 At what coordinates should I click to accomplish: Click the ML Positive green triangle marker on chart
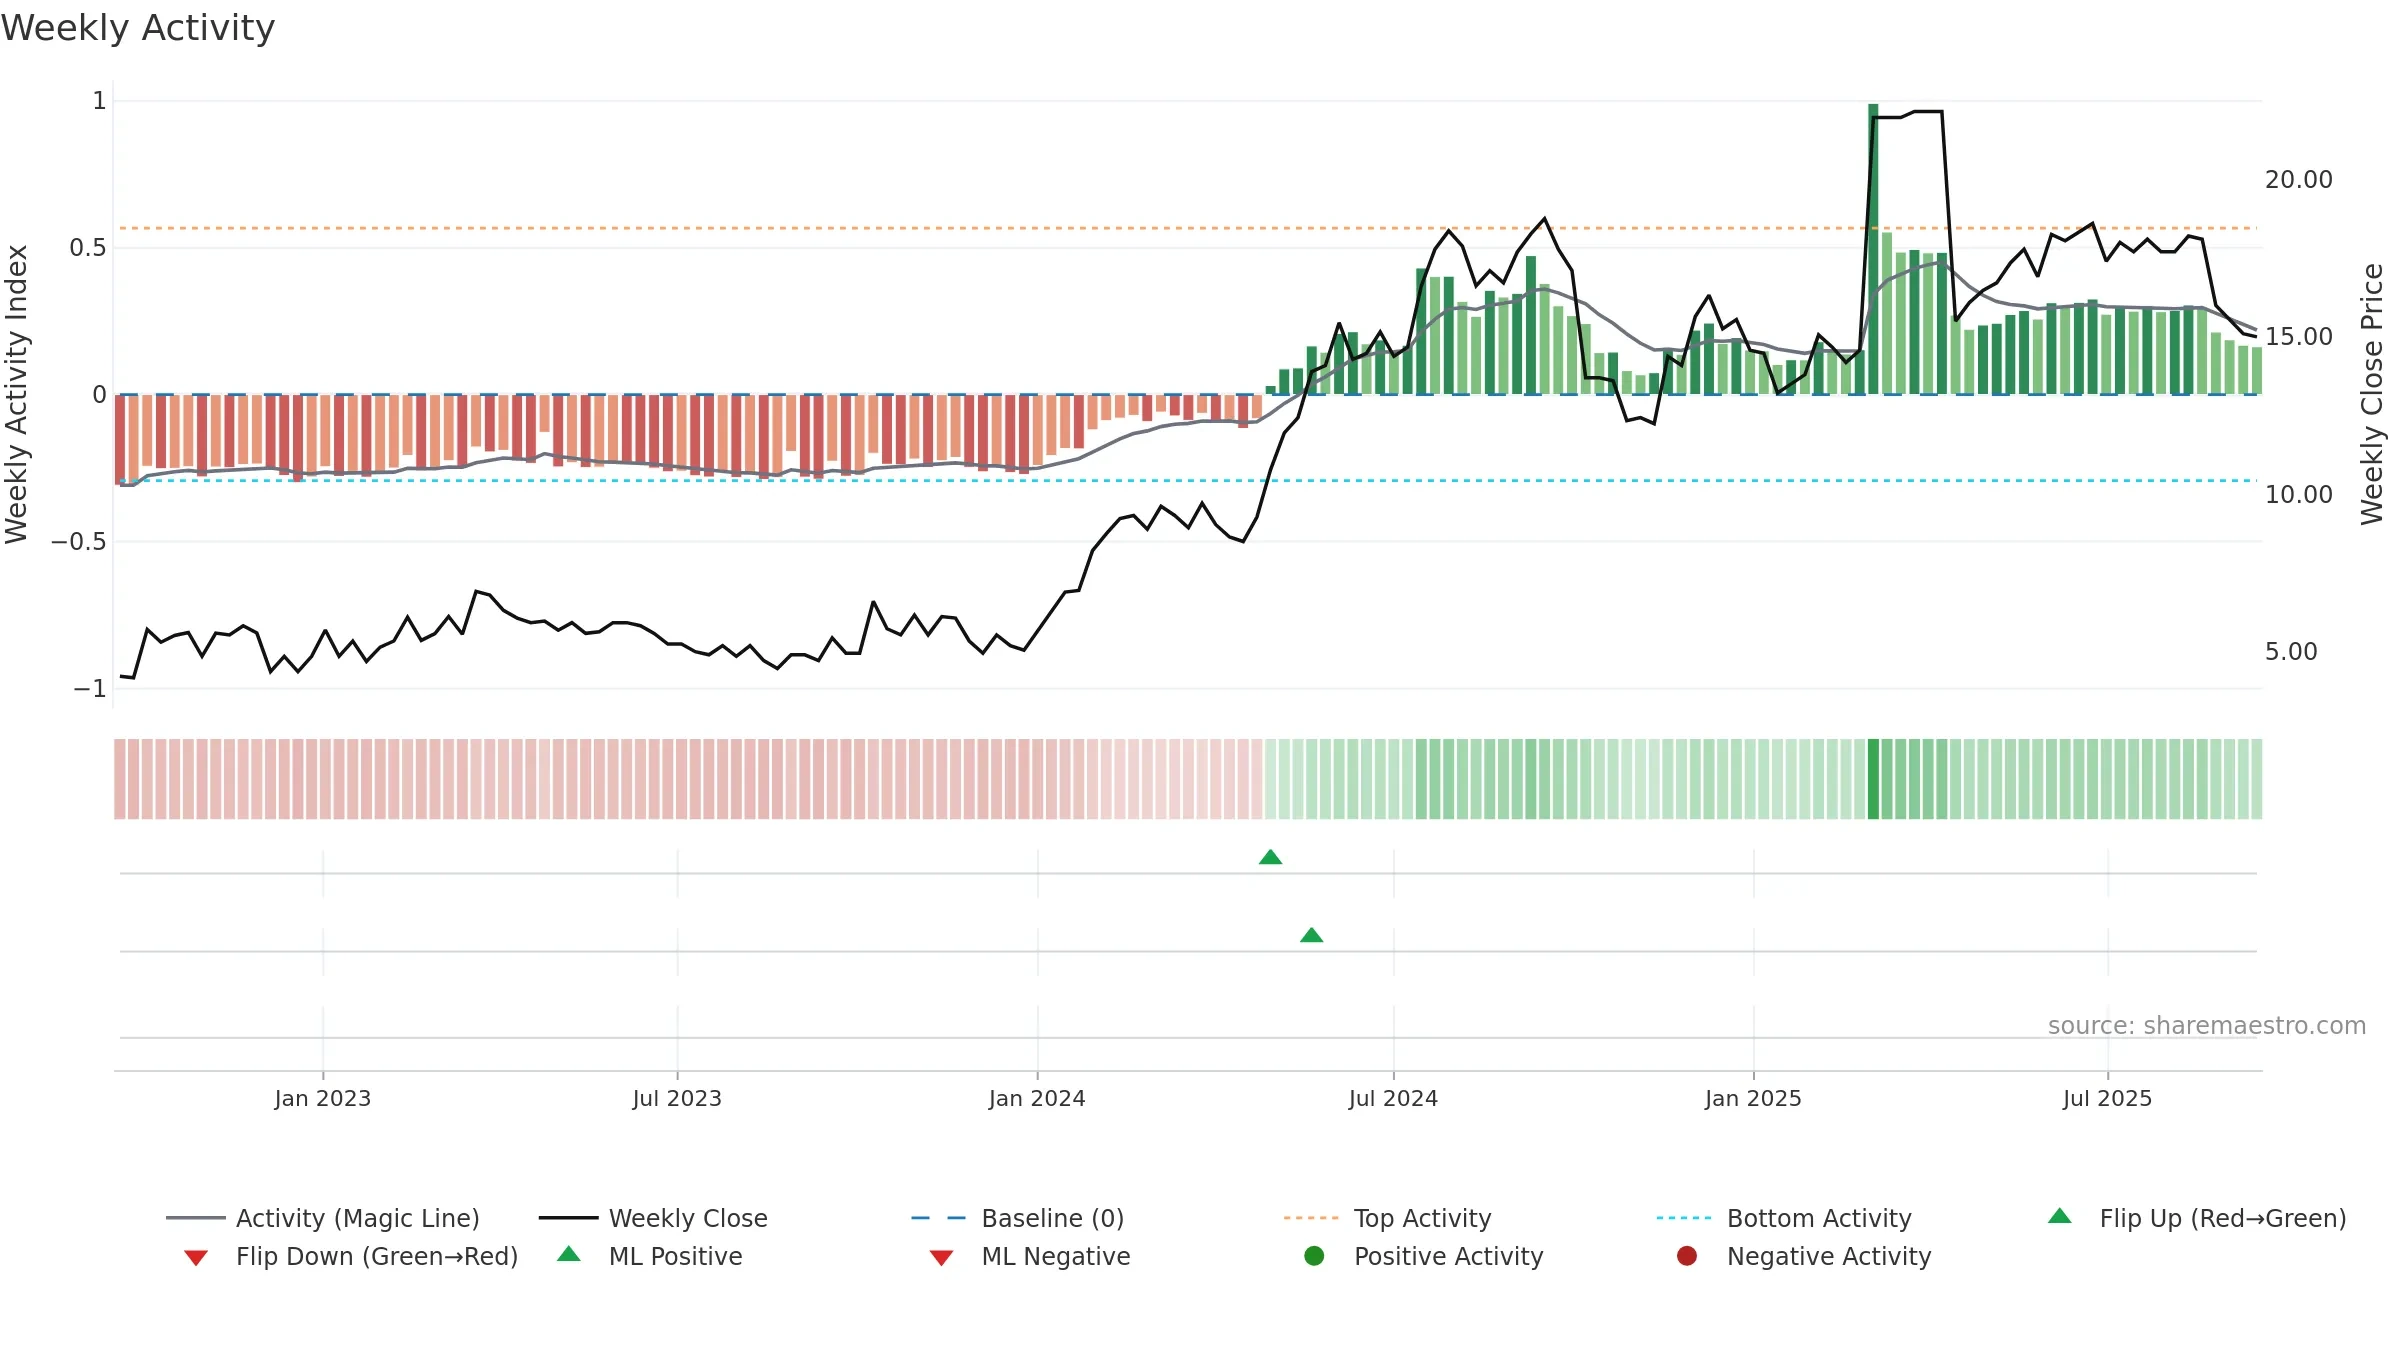tap(1311, 935)
